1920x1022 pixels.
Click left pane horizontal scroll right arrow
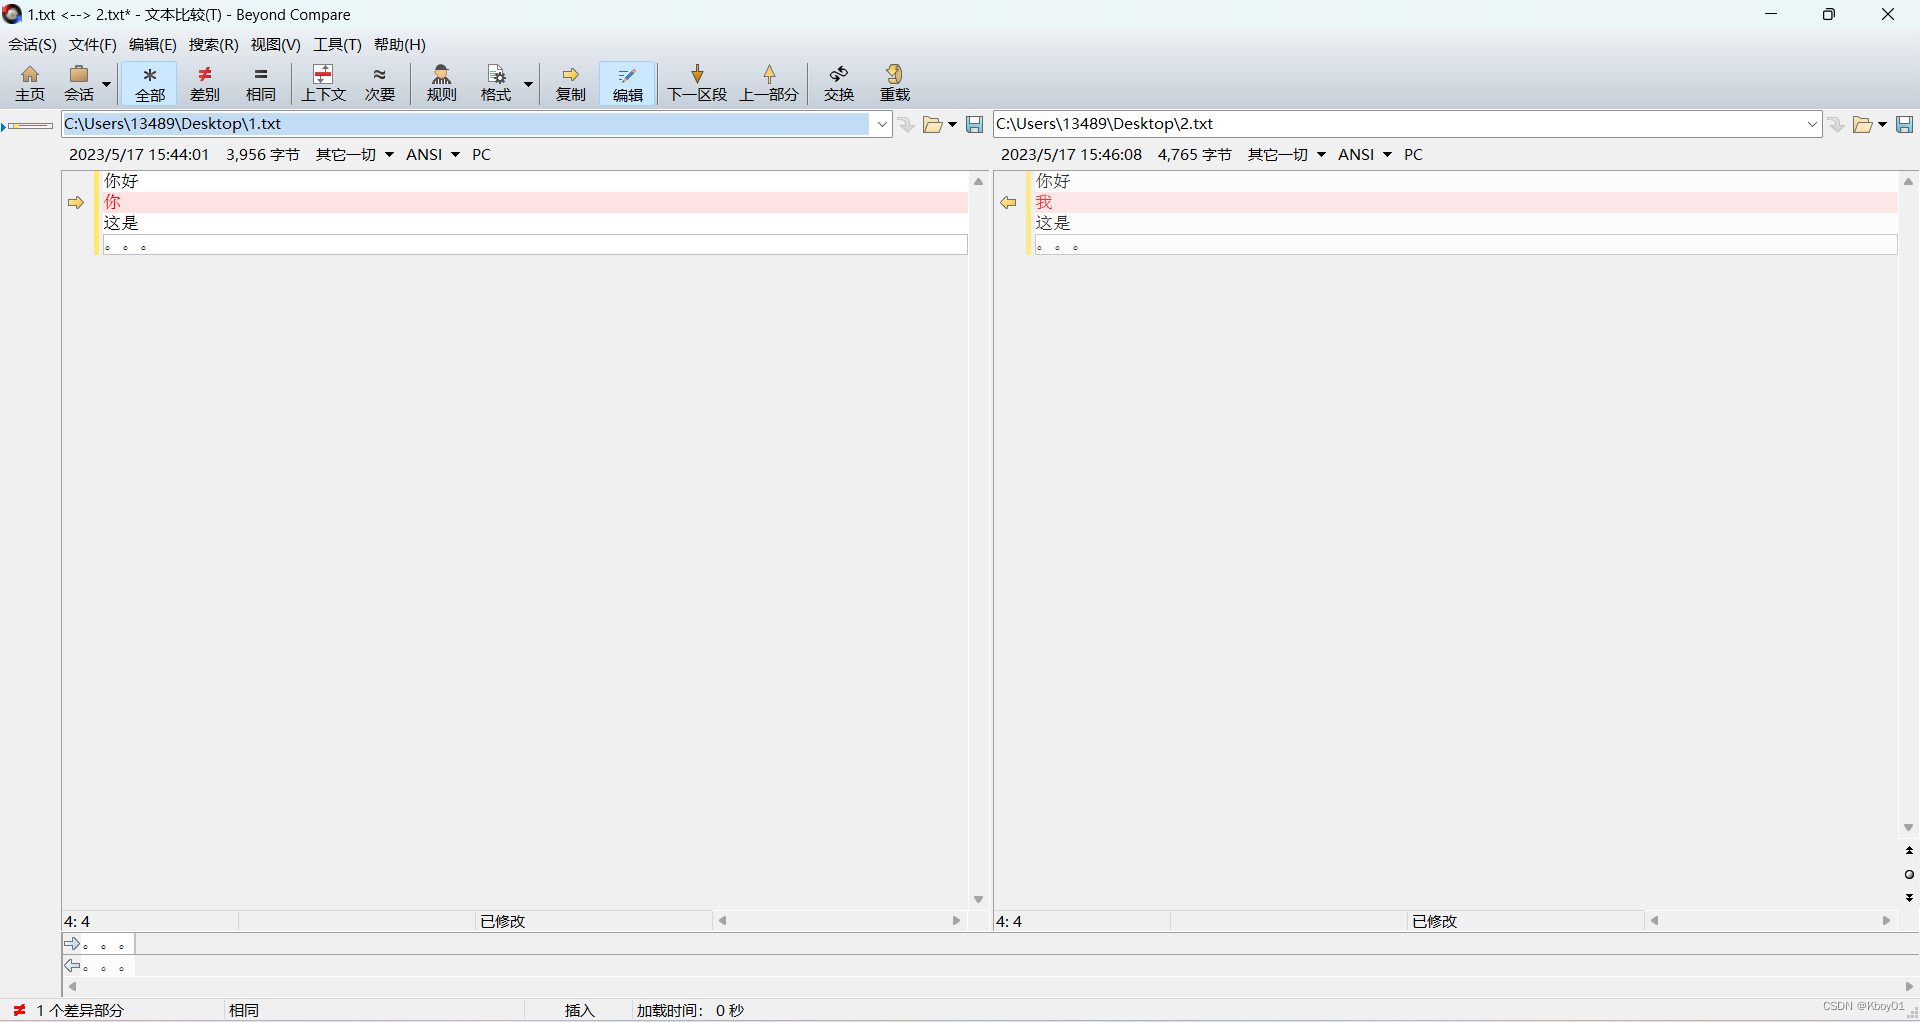tap(956, 921)
